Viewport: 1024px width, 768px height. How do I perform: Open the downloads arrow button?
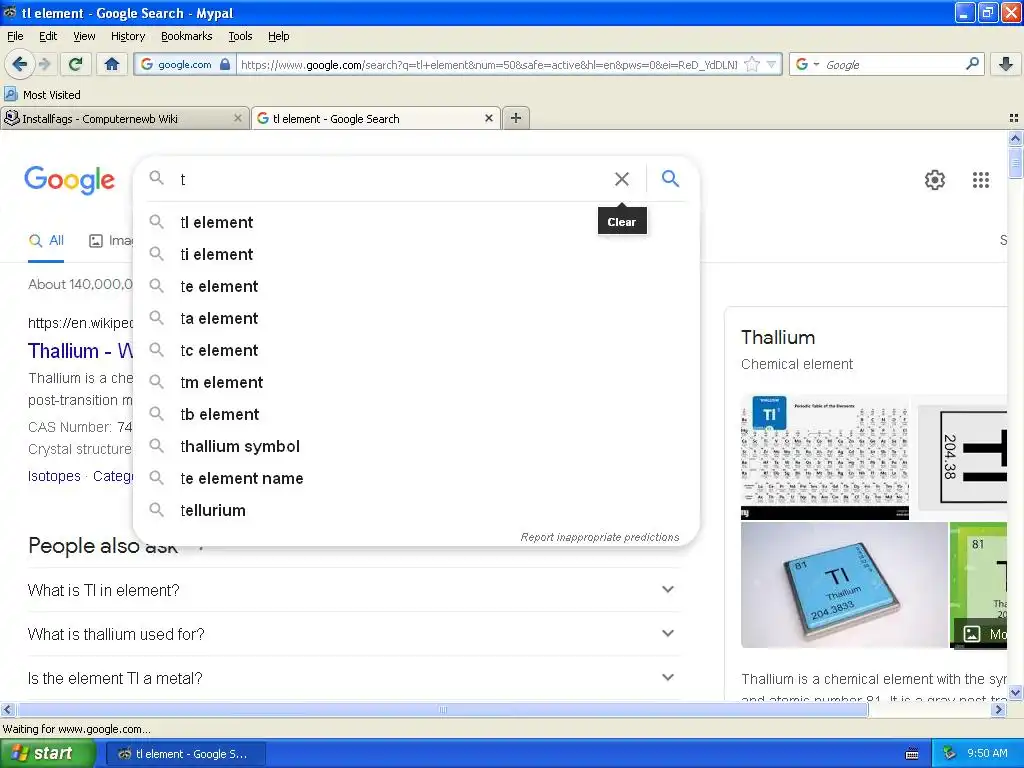point(1006,64)
